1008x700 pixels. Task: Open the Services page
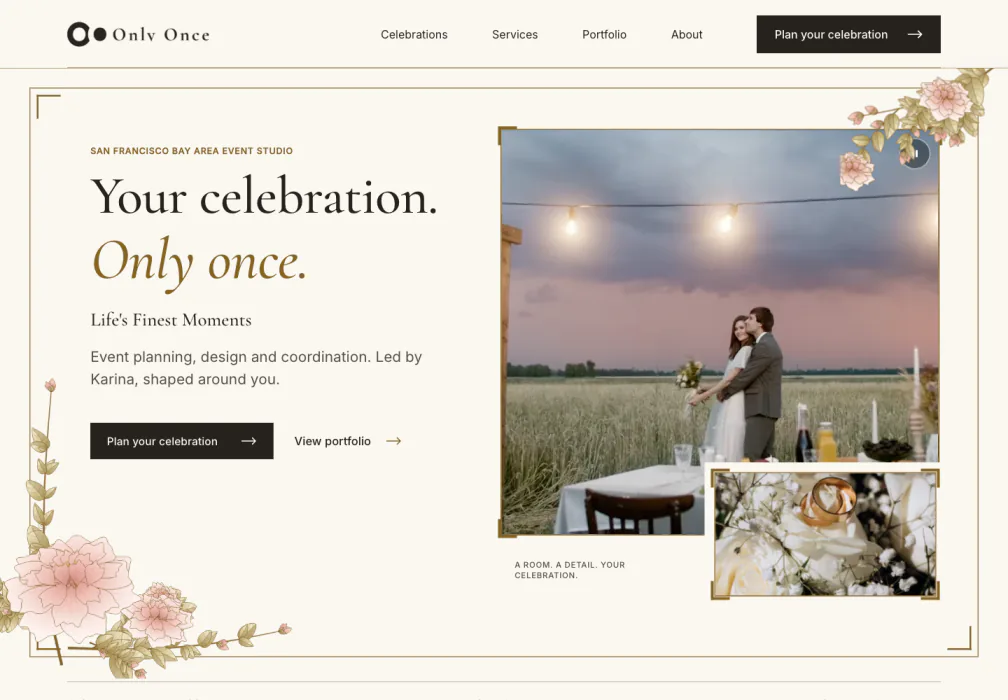click(x=515, y=35)
